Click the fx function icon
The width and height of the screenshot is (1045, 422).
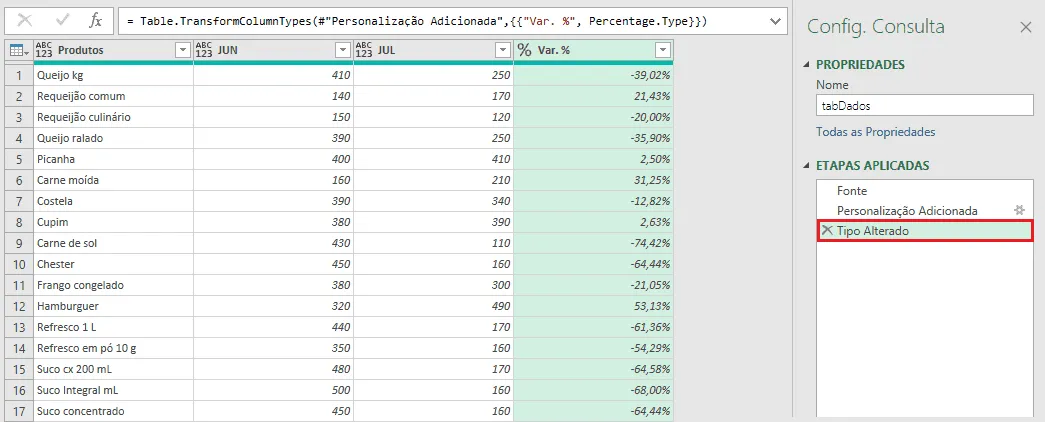(x=96, y=21)
